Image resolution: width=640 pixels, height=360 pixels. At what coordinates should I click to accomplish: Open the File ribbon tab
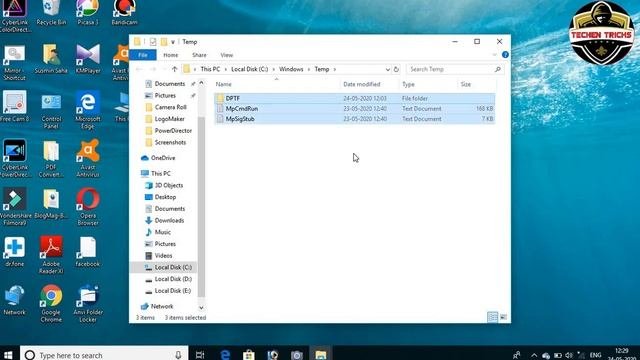click(x=143, y=55)
